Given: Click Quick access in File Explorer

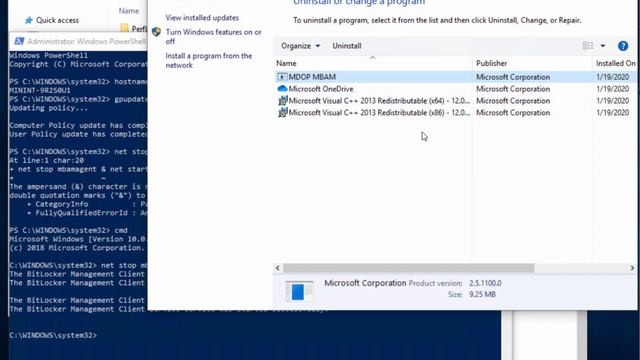Looking at the screenshot, I should coord(57,20).
